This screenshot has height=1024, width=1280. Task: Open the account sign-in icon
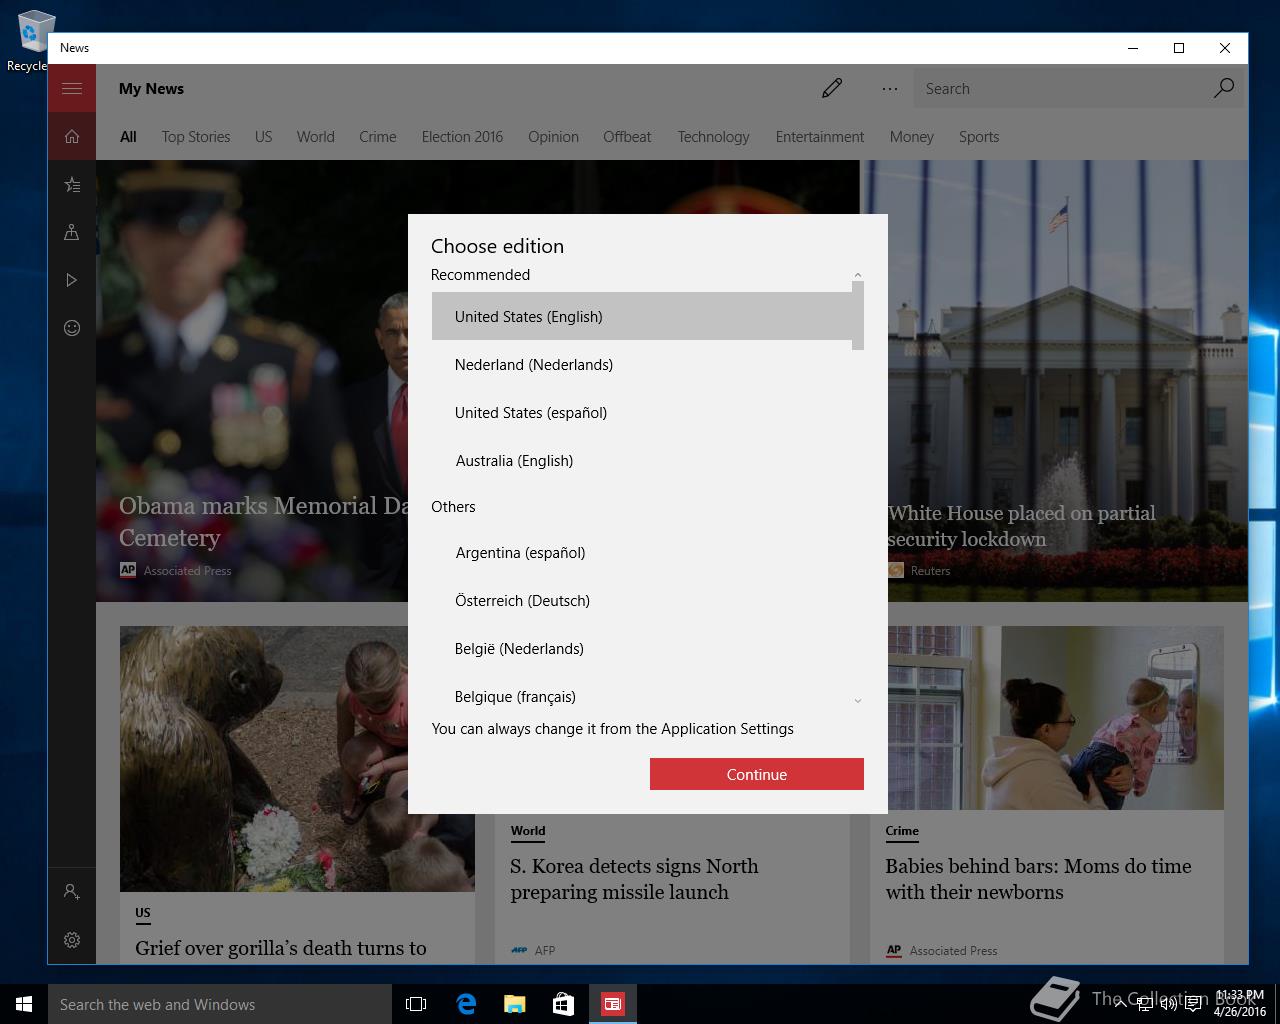[x=72, y=891]
